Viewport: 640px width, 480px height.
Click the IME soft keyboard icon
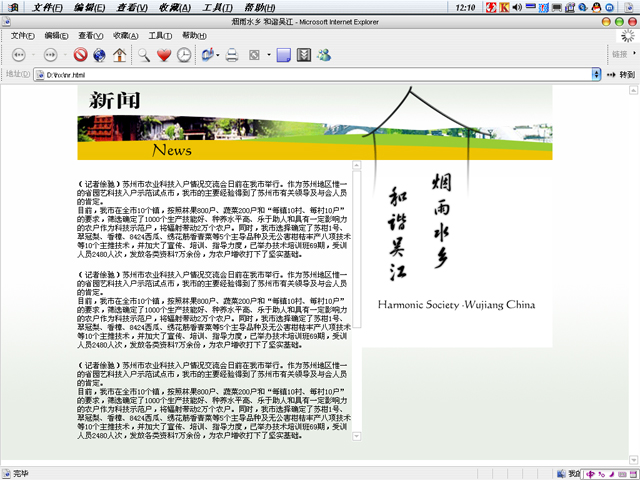coord(622,474)
